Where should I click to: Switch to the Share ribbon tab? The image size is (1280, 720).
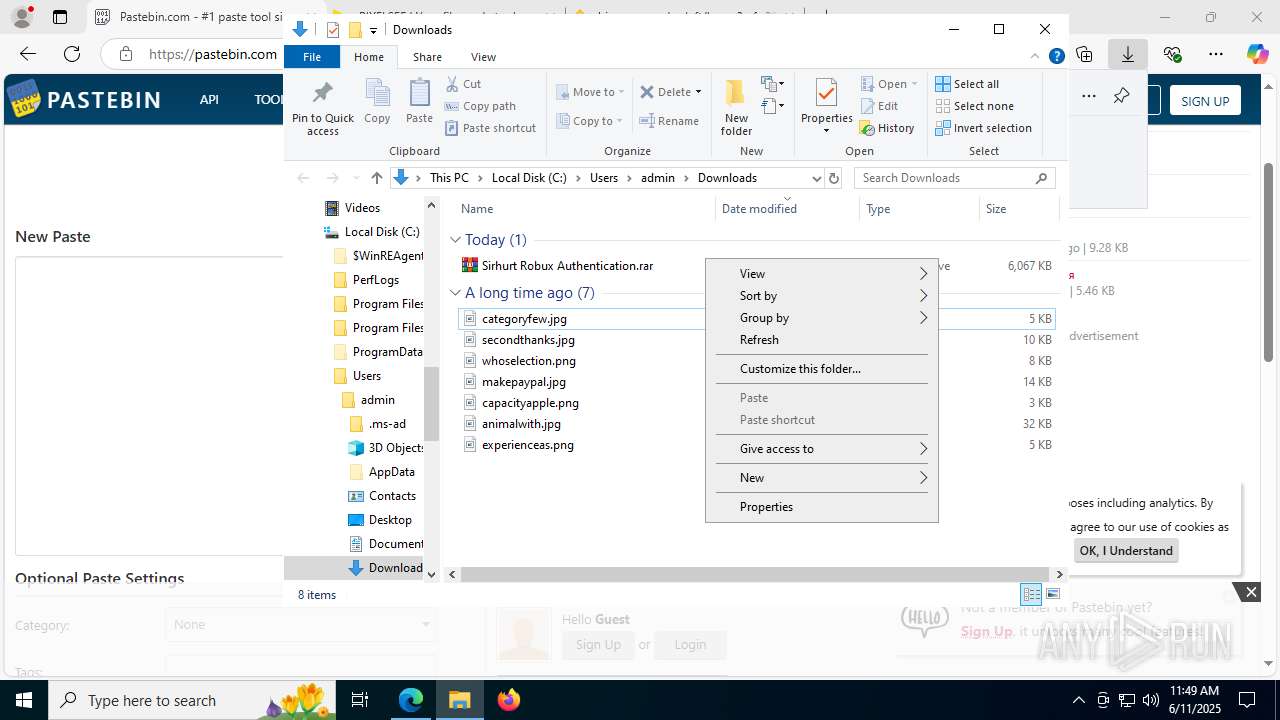(x=427, y=57)
